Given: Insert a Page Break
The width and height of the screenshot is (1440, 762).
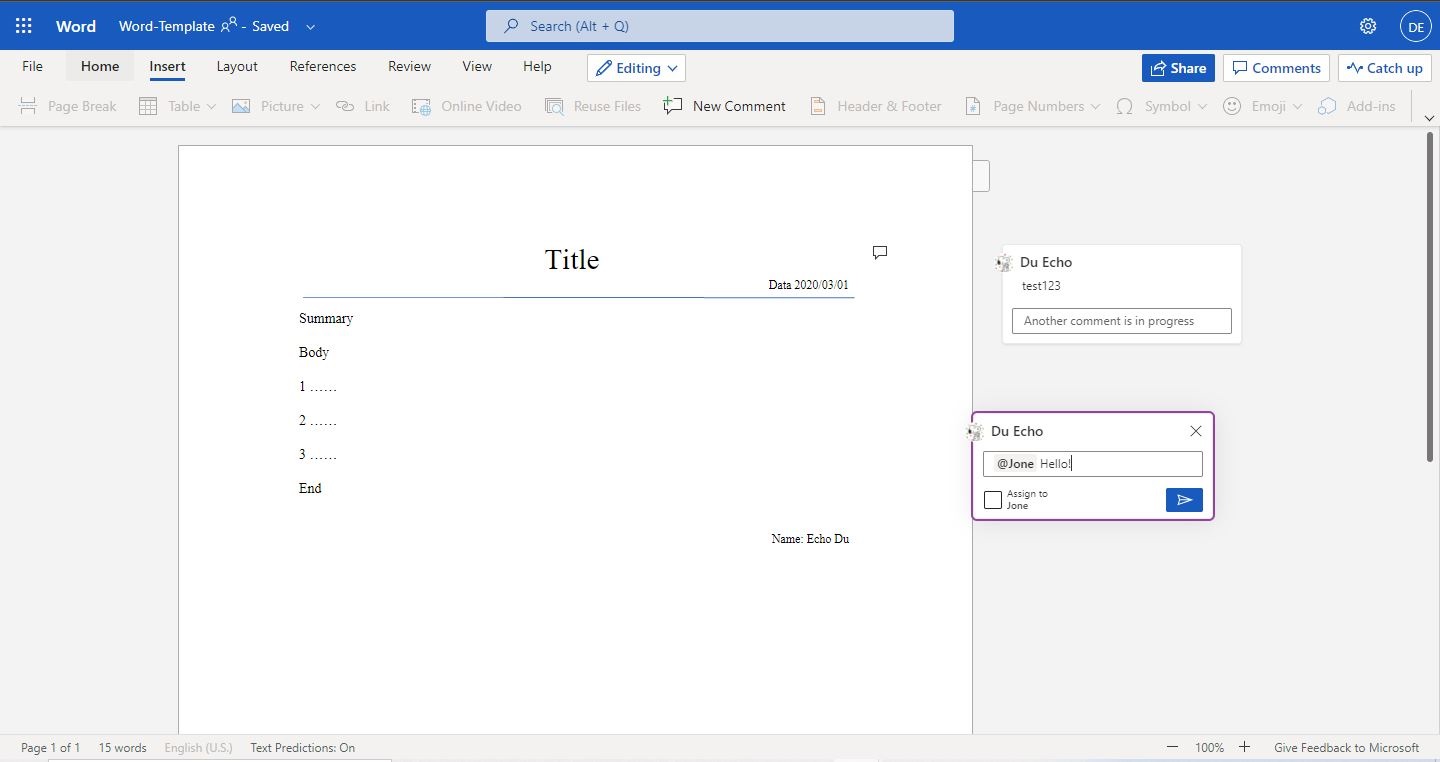Looking at the screenshot, I should coord(67,106).
